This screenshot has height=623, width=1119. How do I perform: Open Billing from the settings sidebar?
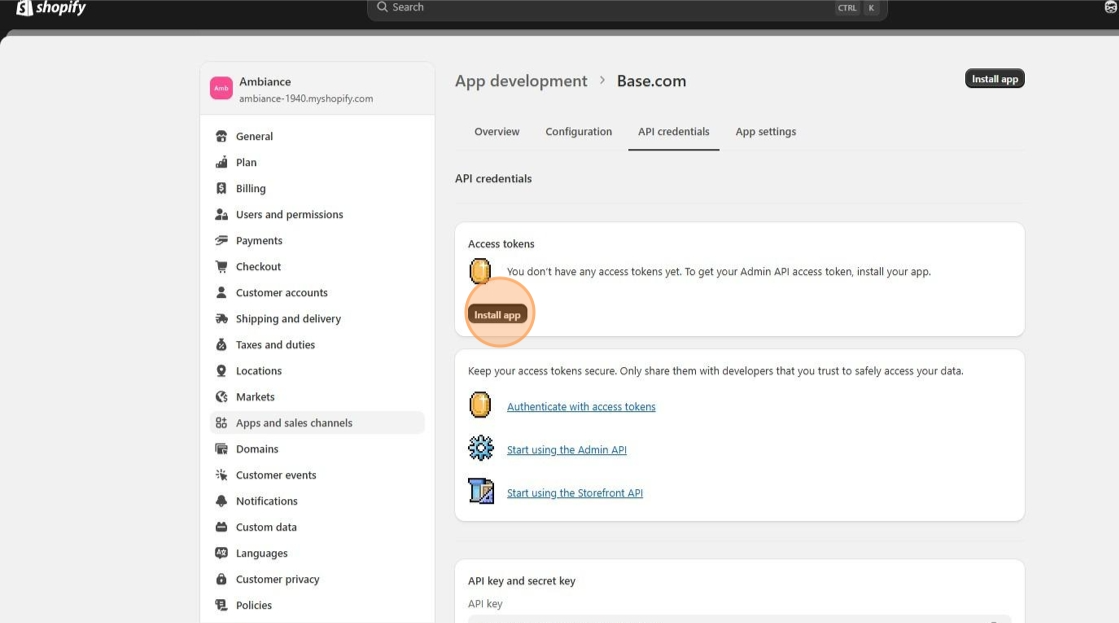(x=250, y=188)
